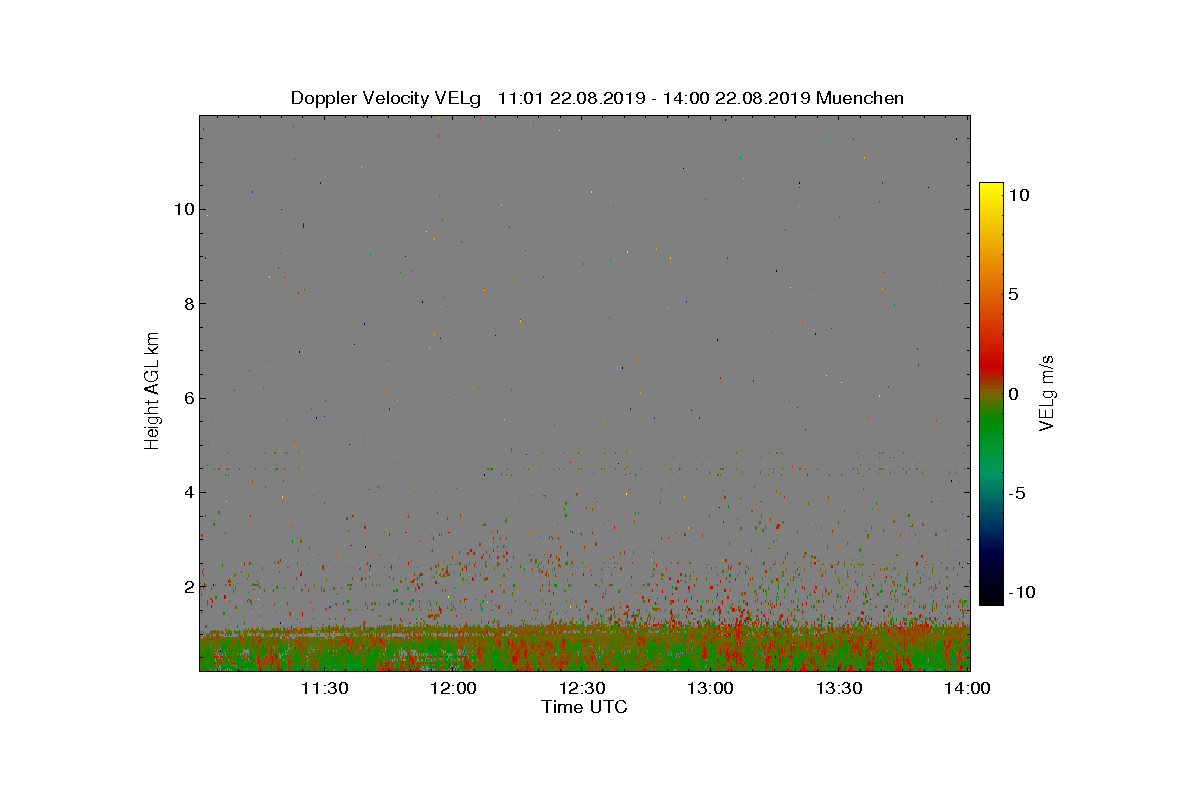Click the 11:30 time tick label
This screenshot has height=800, width=1200.
pos(324,688)
